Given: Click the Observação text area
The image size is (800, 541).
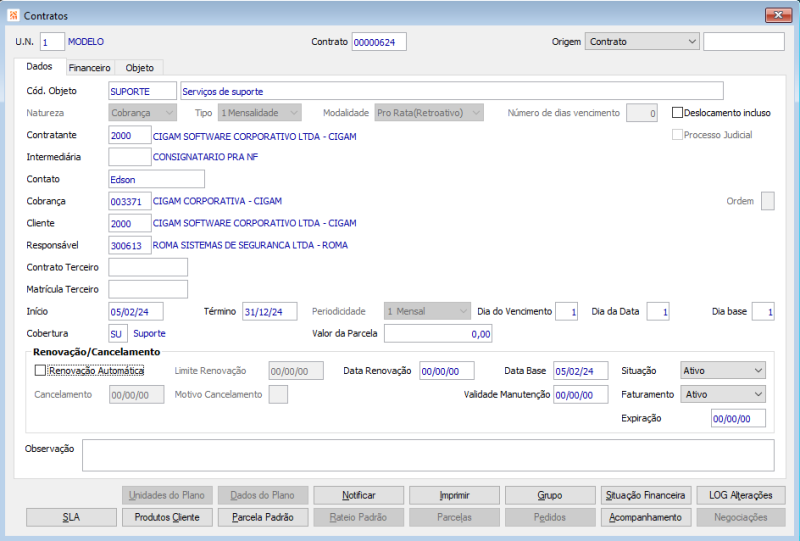Looking at the screenshot, I should (x=428, y=455).
